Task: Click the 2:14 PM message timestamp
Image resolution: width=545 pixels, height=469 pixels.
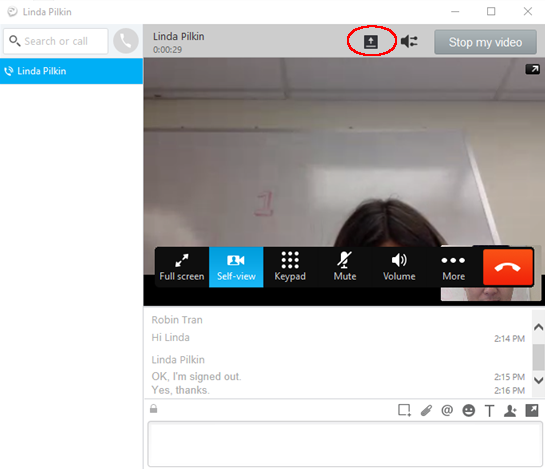Action: 510,339
